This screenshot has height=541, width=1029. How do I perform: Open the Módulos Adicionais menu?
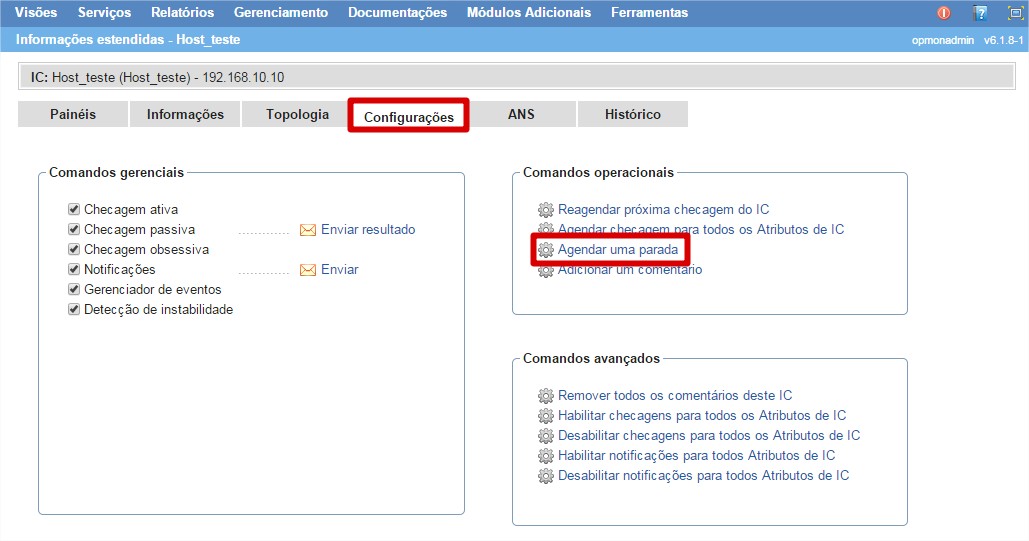(528, 13)
